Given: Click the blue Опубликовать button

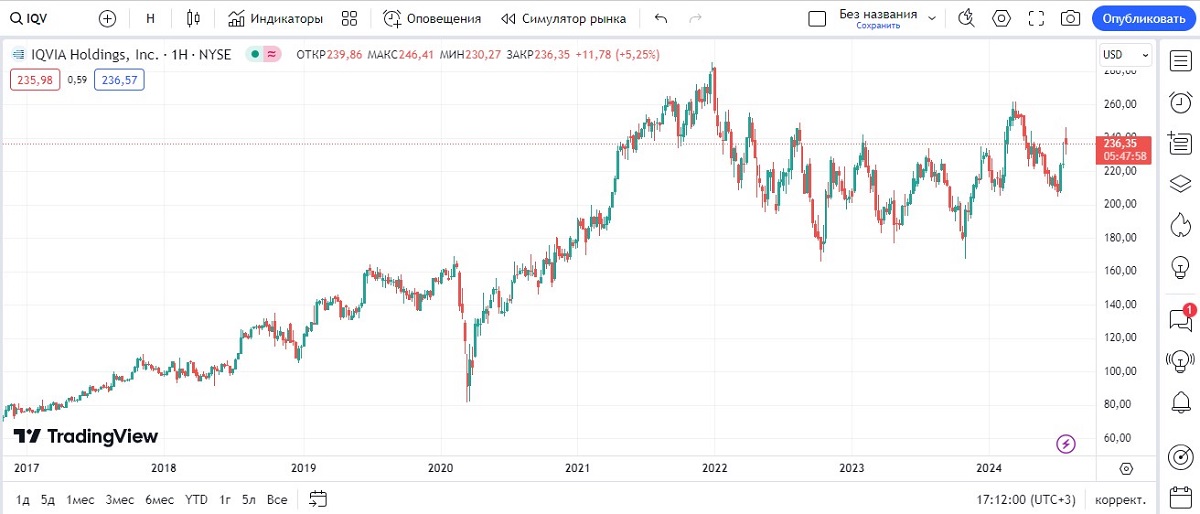Looking at the screenshot, I should [x=1144, y=18].
